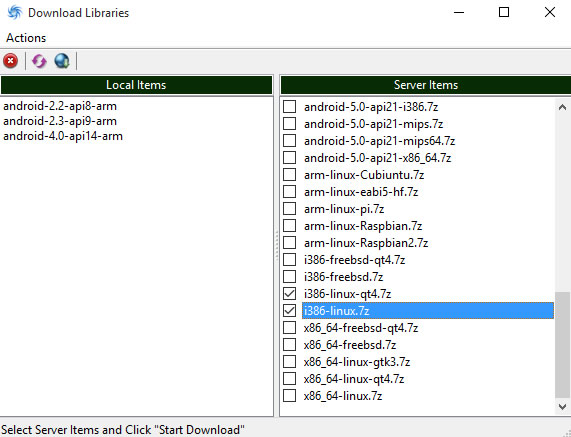Uncheck the i386-linux-qt4.7z checkbox
This screenshot has height=437, width=571.
coord(290,294)
